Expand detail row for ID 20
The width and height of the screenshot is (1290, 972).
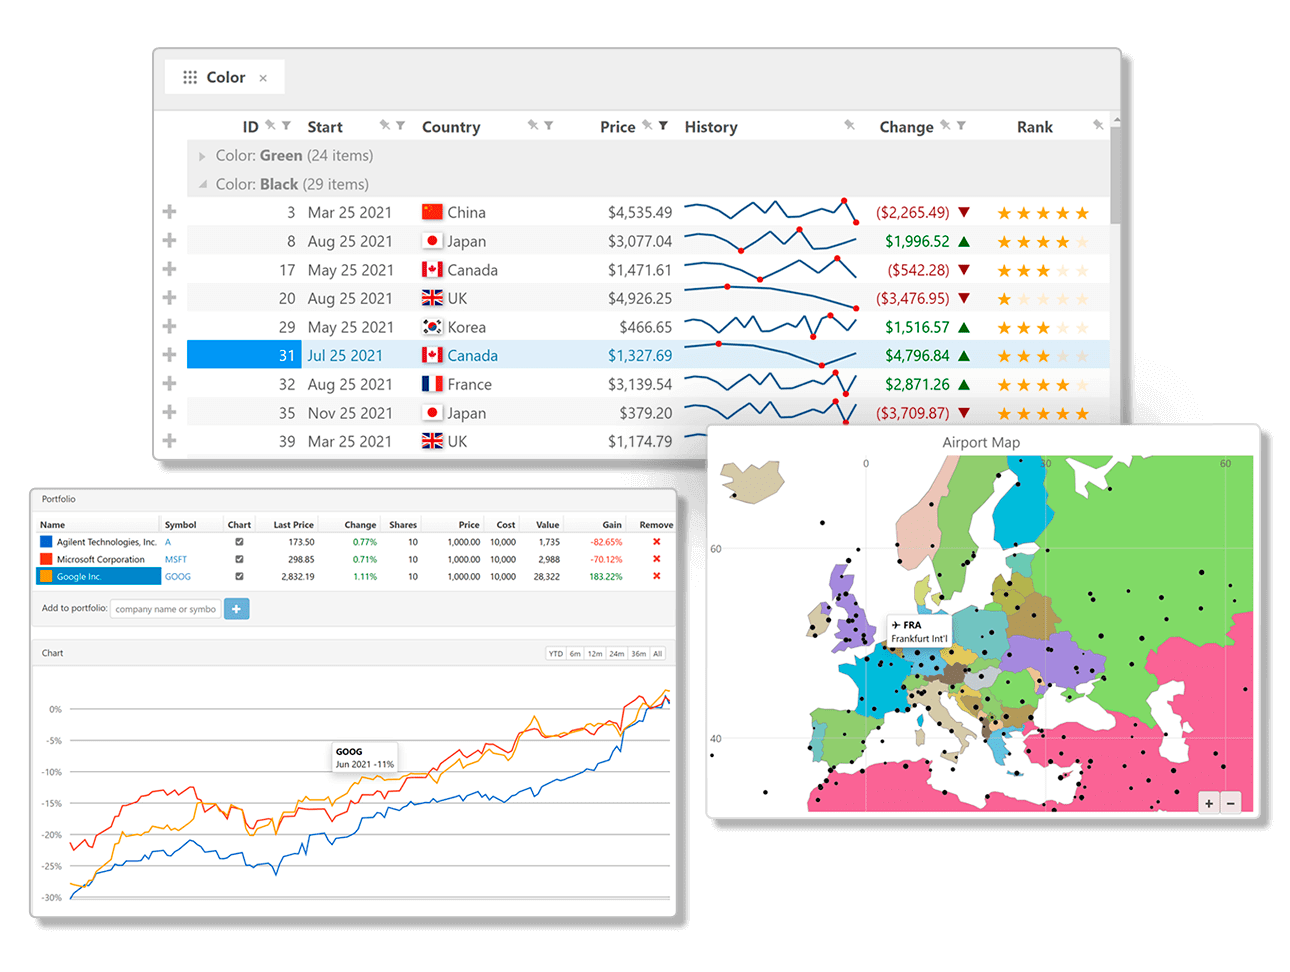coord(169,298)
